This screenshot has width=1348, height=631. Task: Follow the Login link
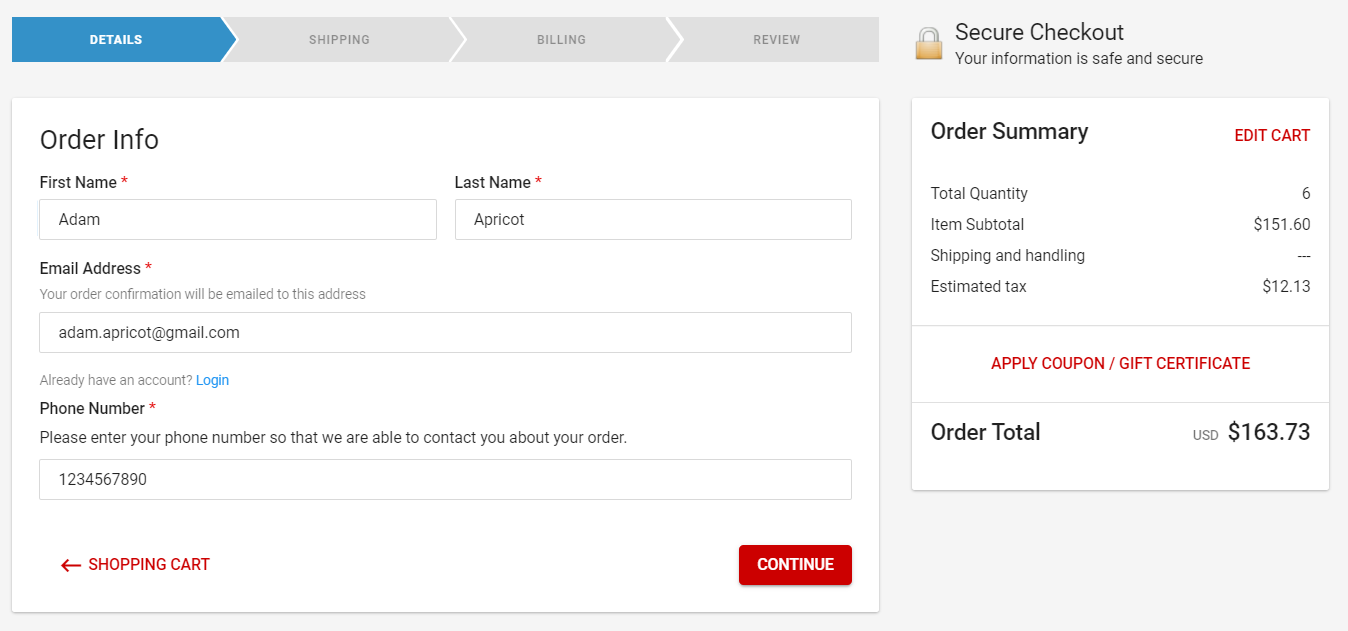click(x=212, y=380)
